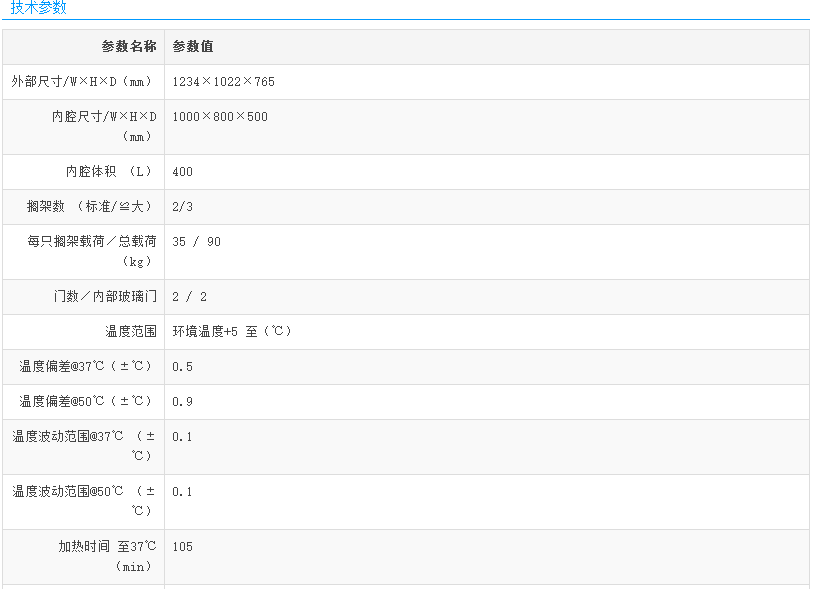Image resolution: width=819 pixels, height=589 pixels.
Task: Click the 外部尺寸/W×H×D label cell
Action: click(83, 82)
